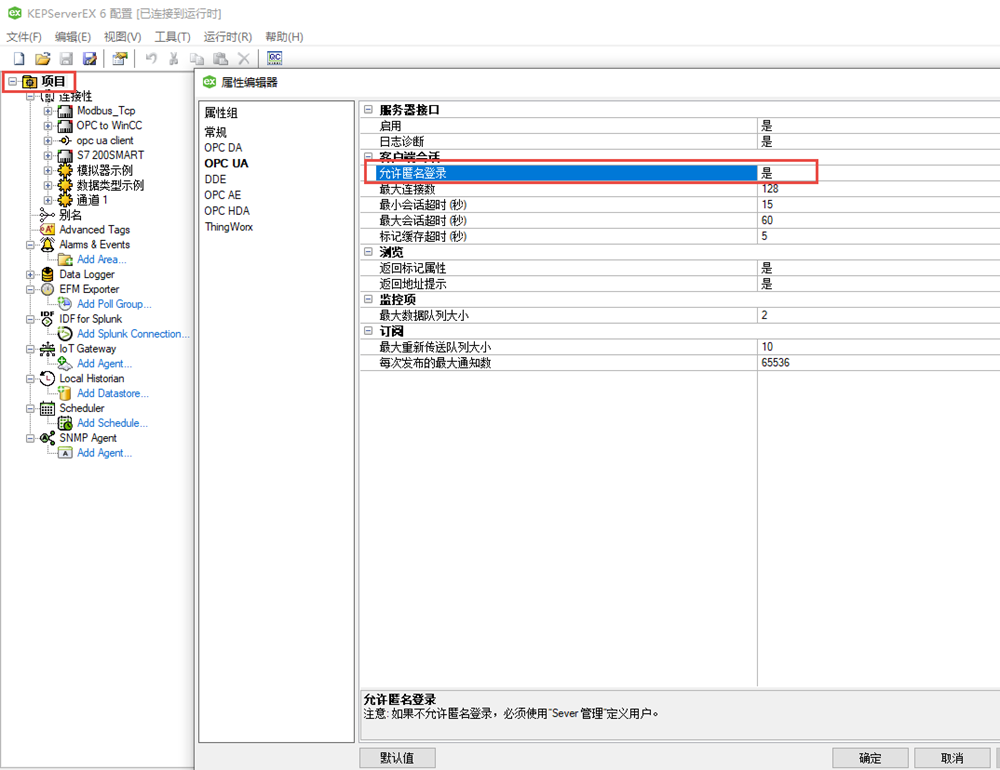Screen dimensions: 1000x770
Task: Toggle the 启用 value field
Action: point(879,126)
